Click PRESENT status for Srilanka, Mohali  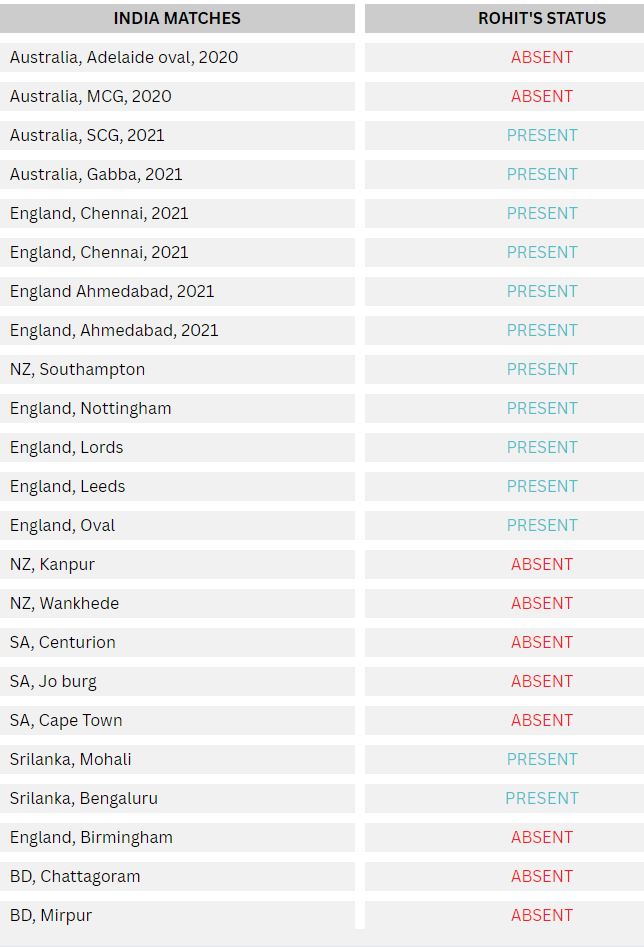click(542, 759)
